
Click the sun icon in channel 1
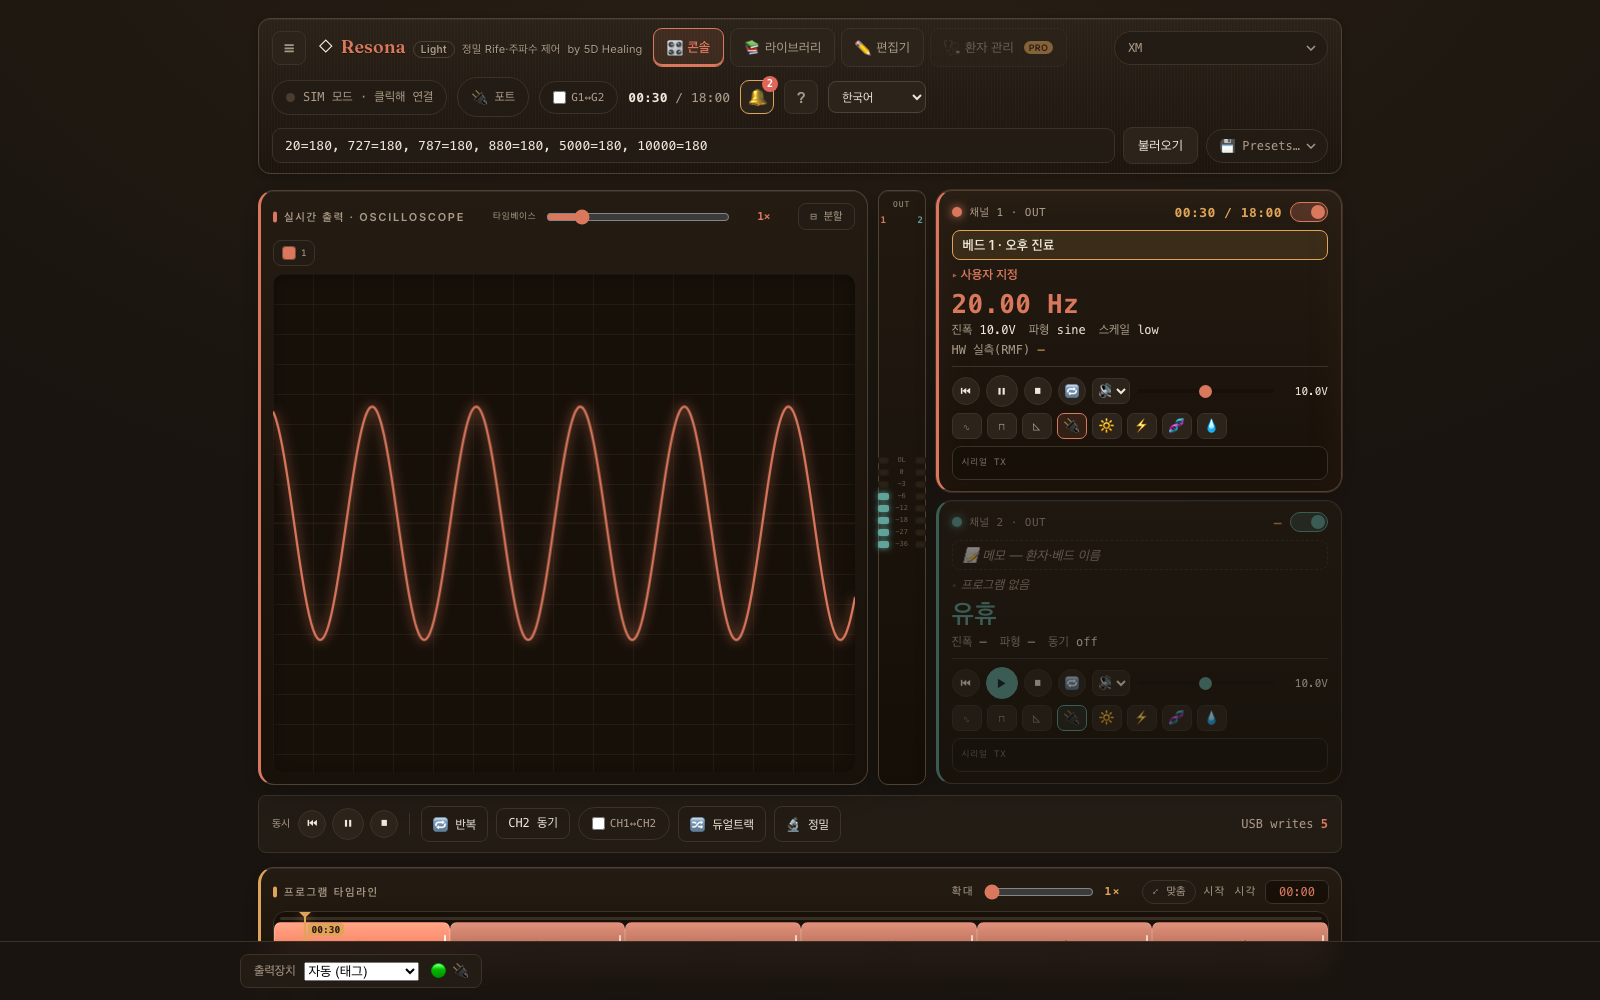1107,426
